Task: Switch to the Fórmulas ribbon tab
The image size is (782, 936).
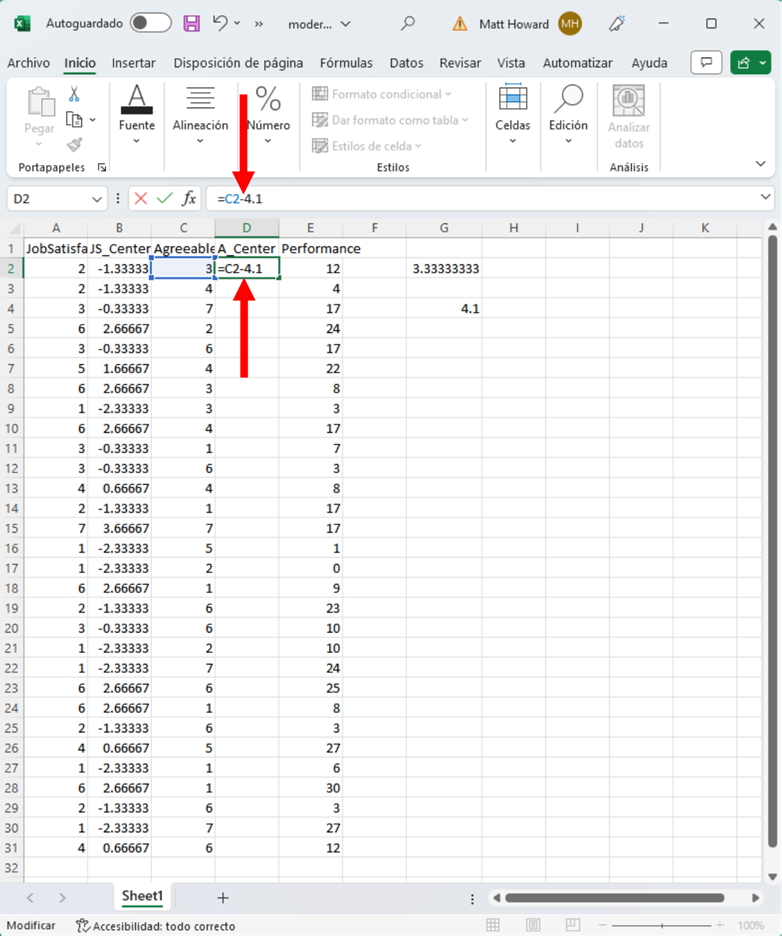Action: pyautogui.click(x=346, y=63)
